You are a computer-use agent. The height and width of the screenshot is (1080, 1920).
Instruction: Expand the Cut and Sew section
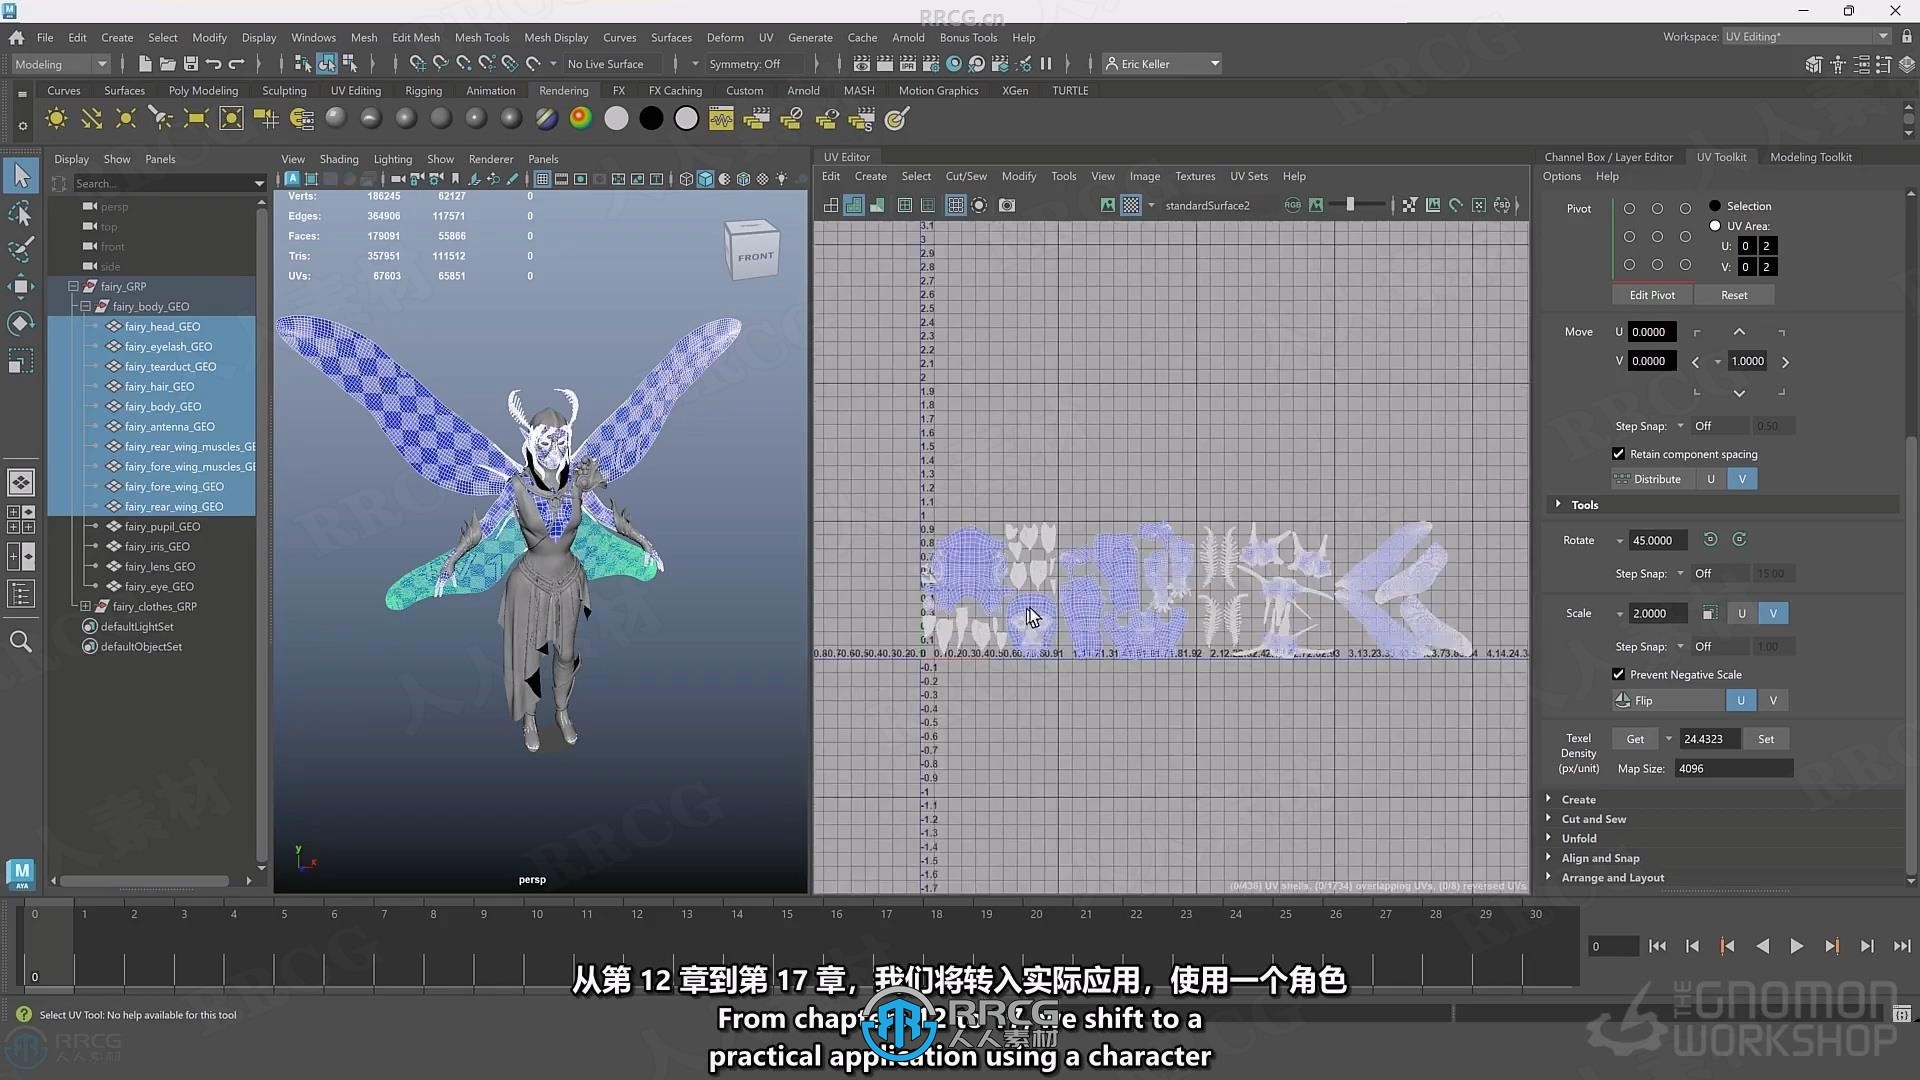coord(1549,818)
